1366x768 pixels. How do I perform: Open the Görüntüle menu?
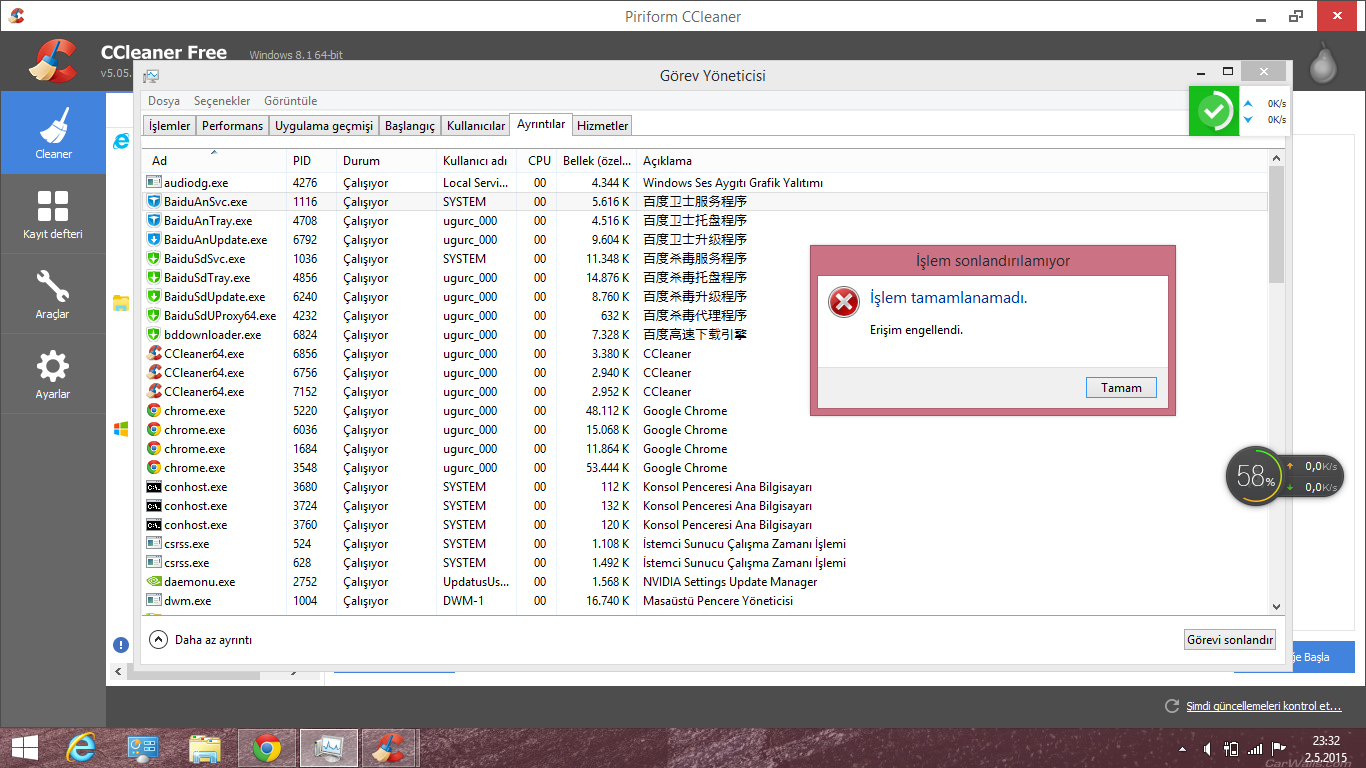click(290, 101)
